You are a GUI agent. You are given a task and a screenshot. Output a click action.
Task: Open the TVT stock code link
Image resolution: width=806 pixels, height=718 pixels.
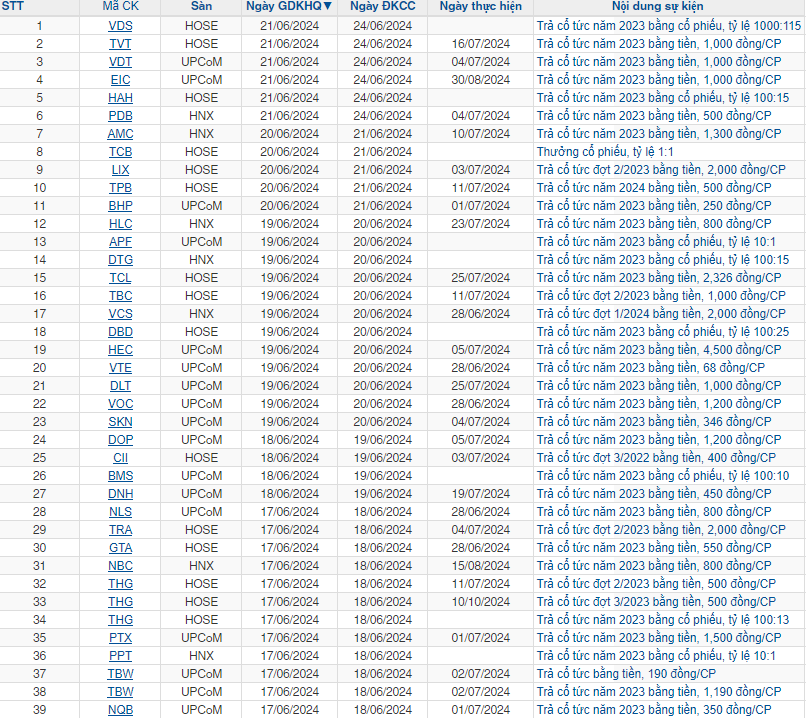coord(120,44)
